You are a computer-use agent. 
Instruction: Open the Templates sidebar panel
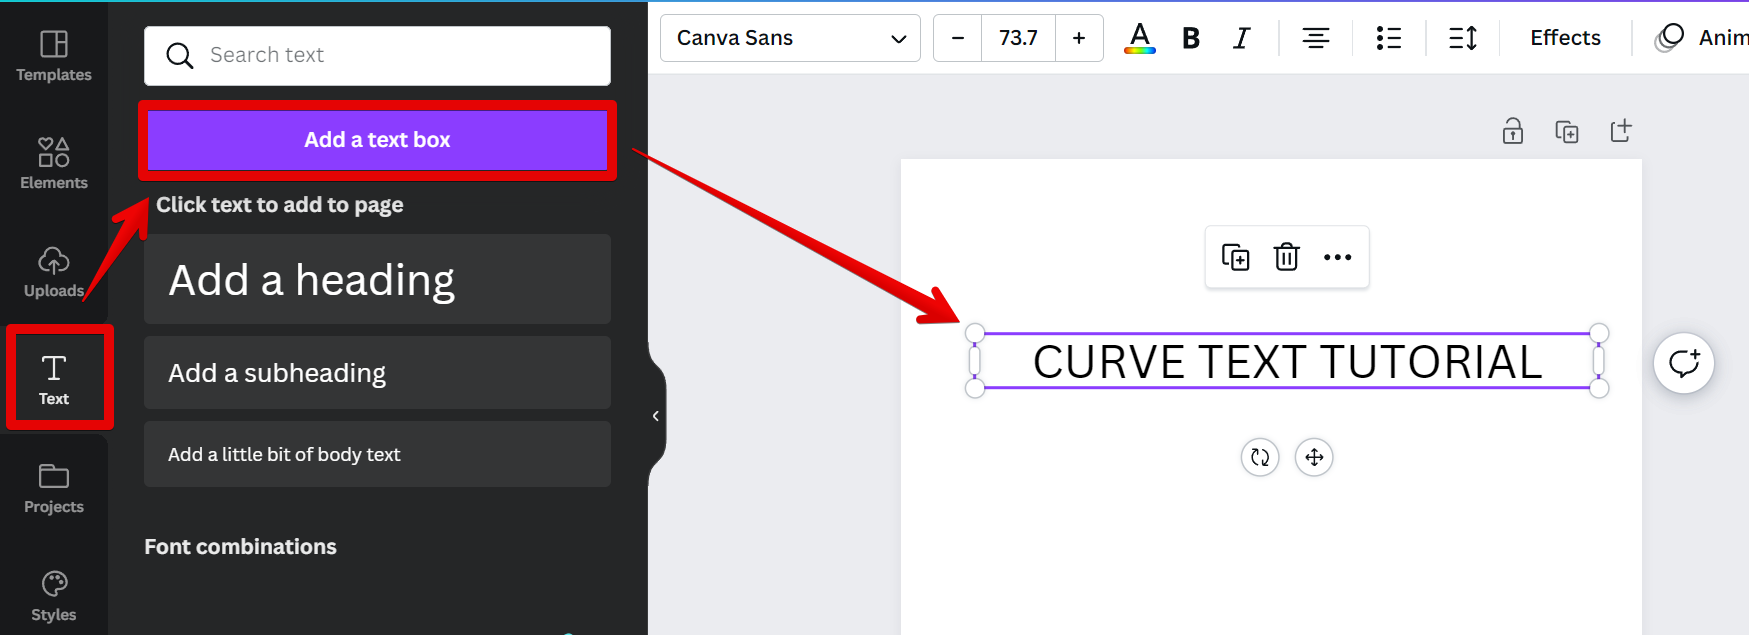point(54,56)
